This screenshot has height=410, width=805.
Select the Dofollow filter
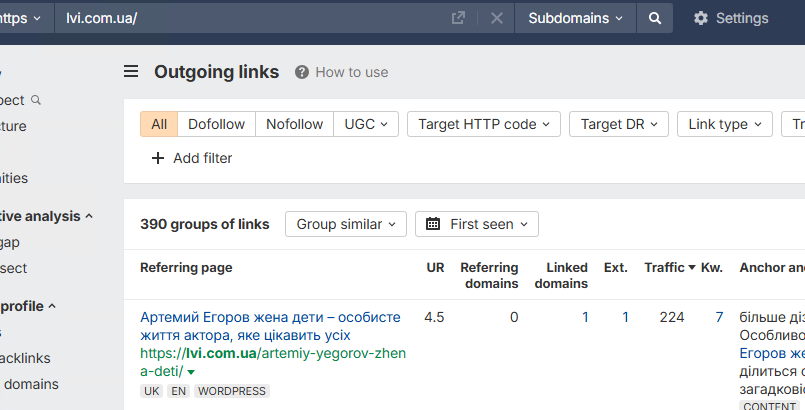pyautogui.click(x=216, y=124)
